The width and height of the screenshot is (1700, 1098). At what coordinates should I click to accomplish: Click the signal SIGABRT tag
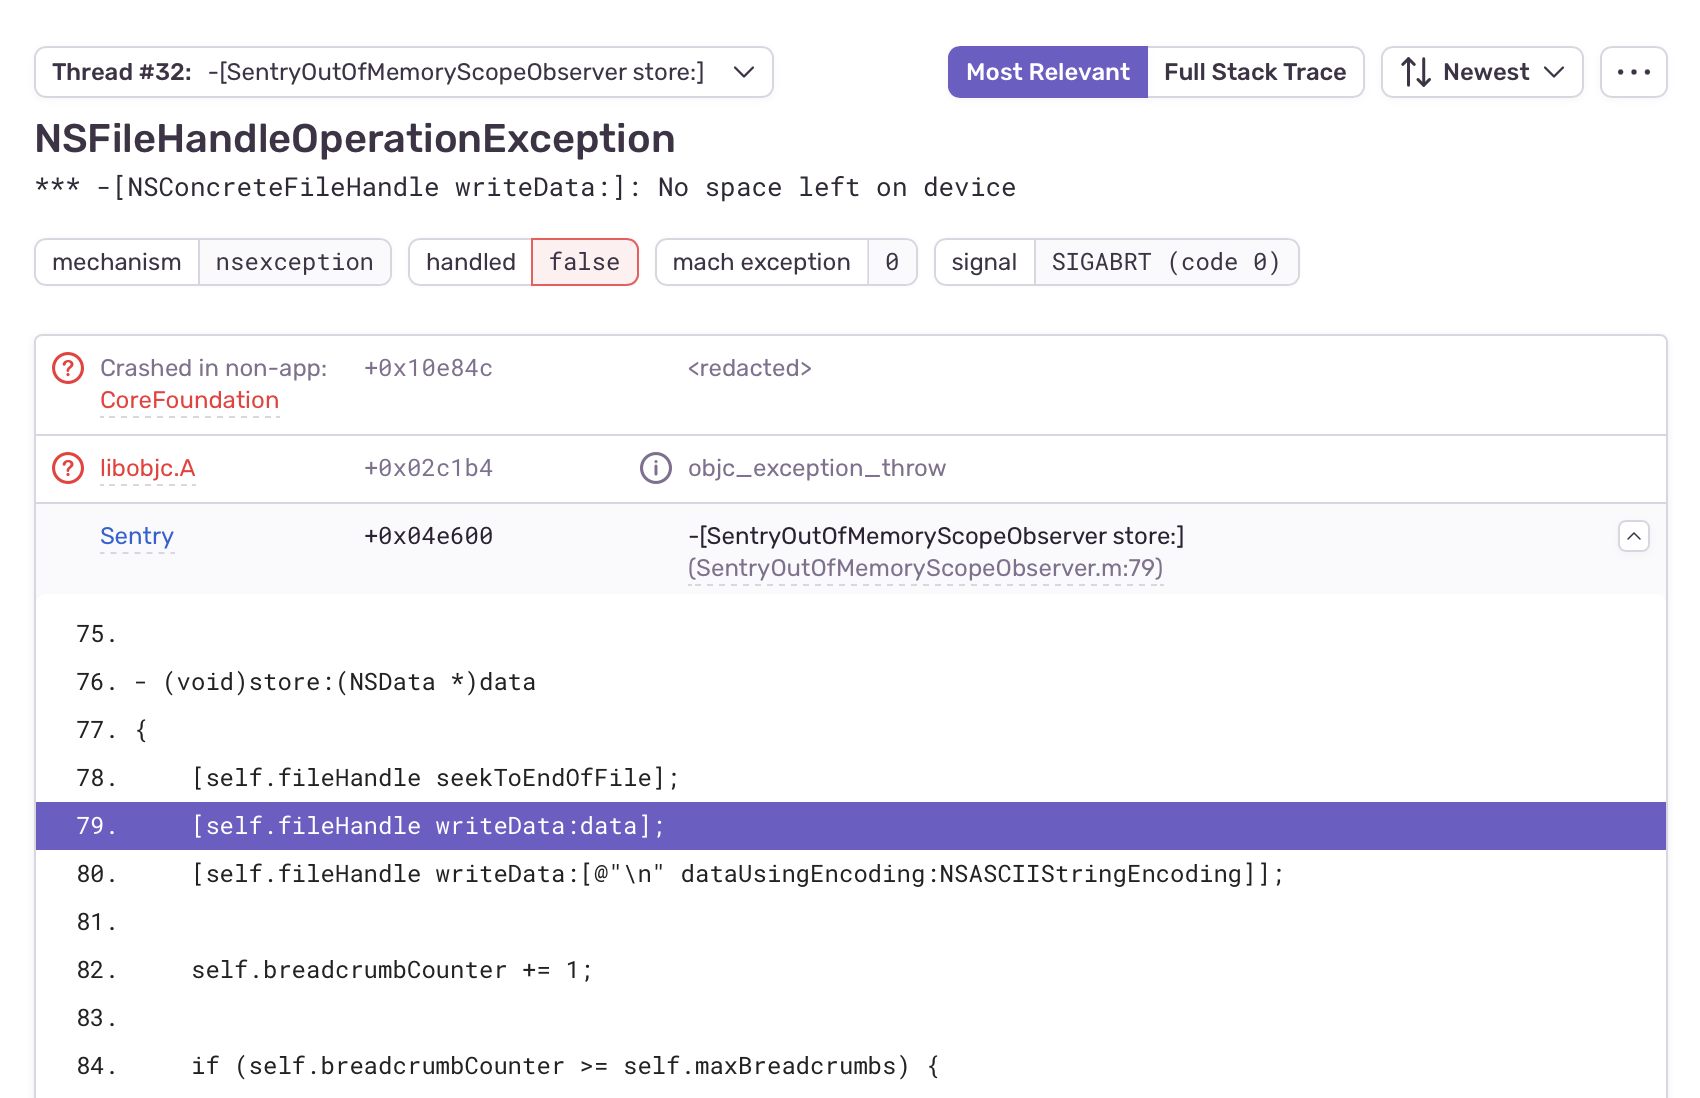point(1117,262)
